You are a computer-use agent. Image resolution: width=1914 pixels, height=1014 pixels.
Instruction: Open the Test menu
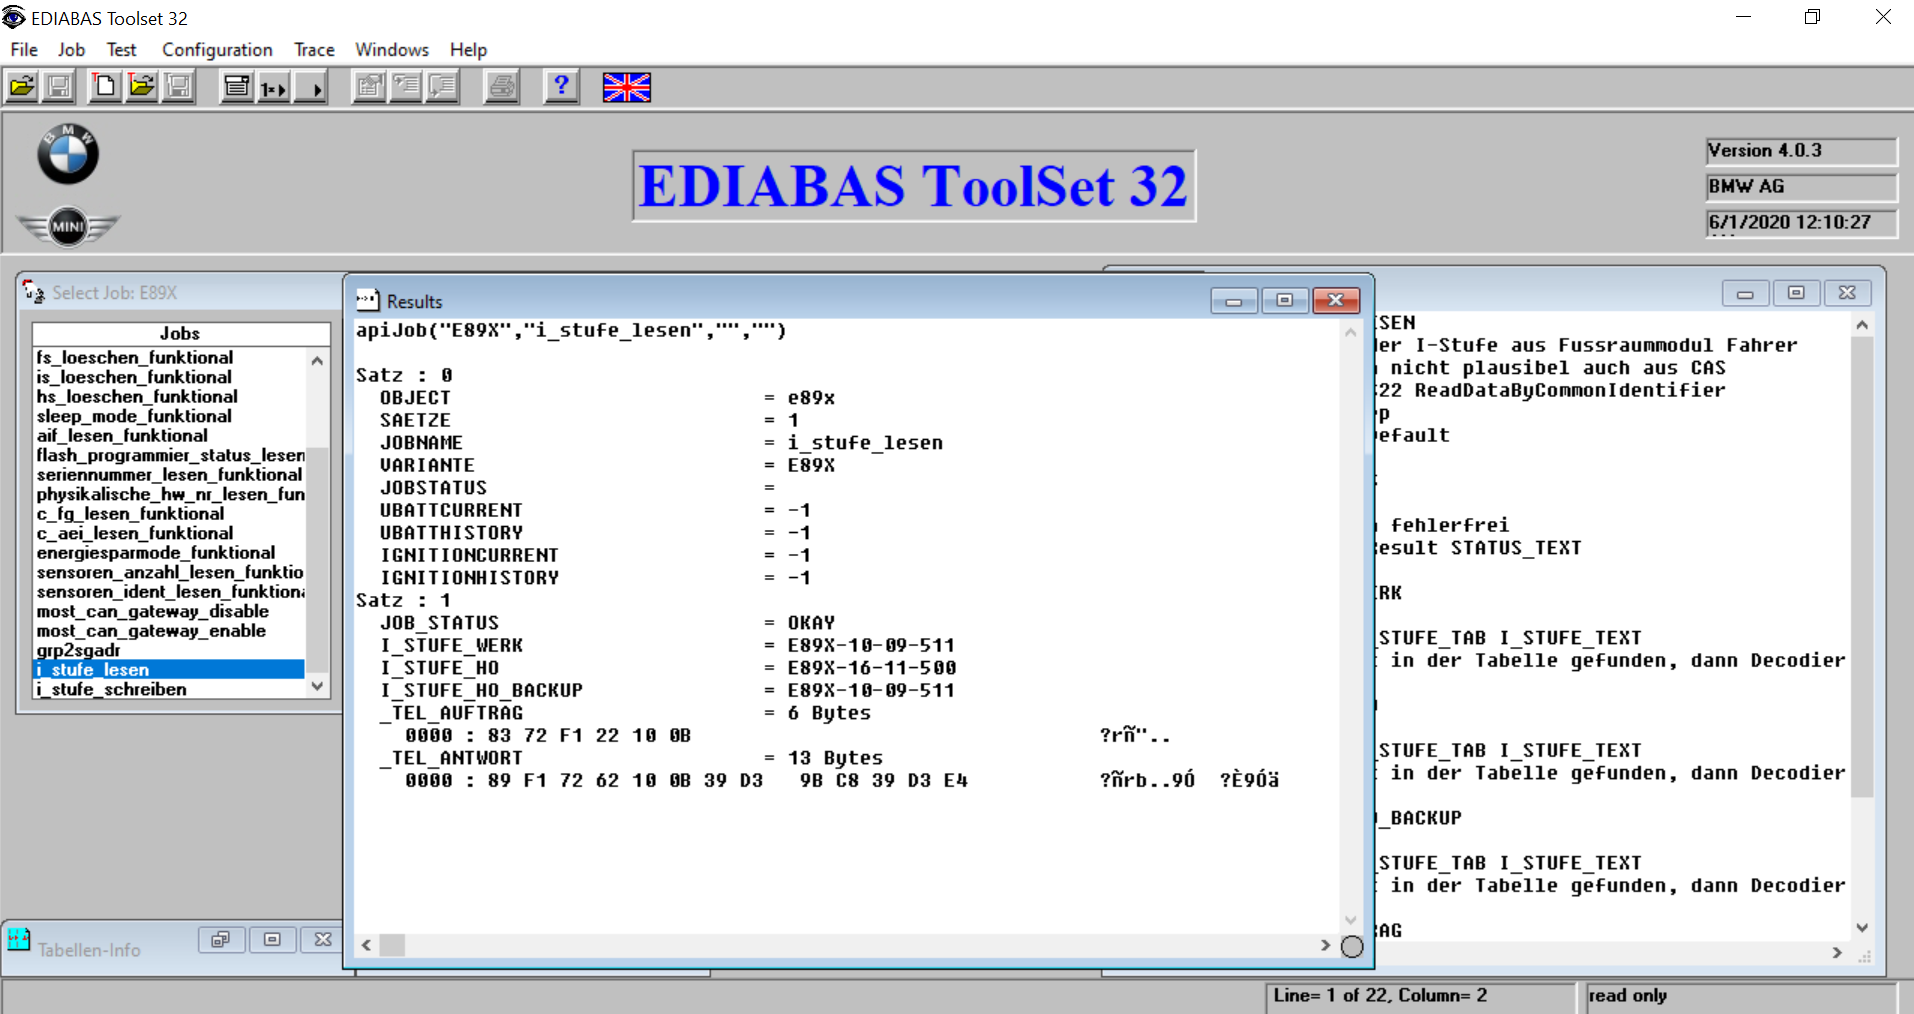click(121, 49)
